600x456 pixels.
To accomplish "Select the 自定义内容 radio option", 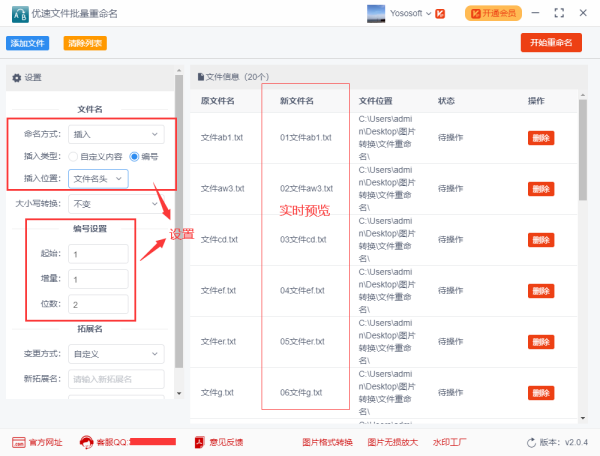I will point(74,156).
